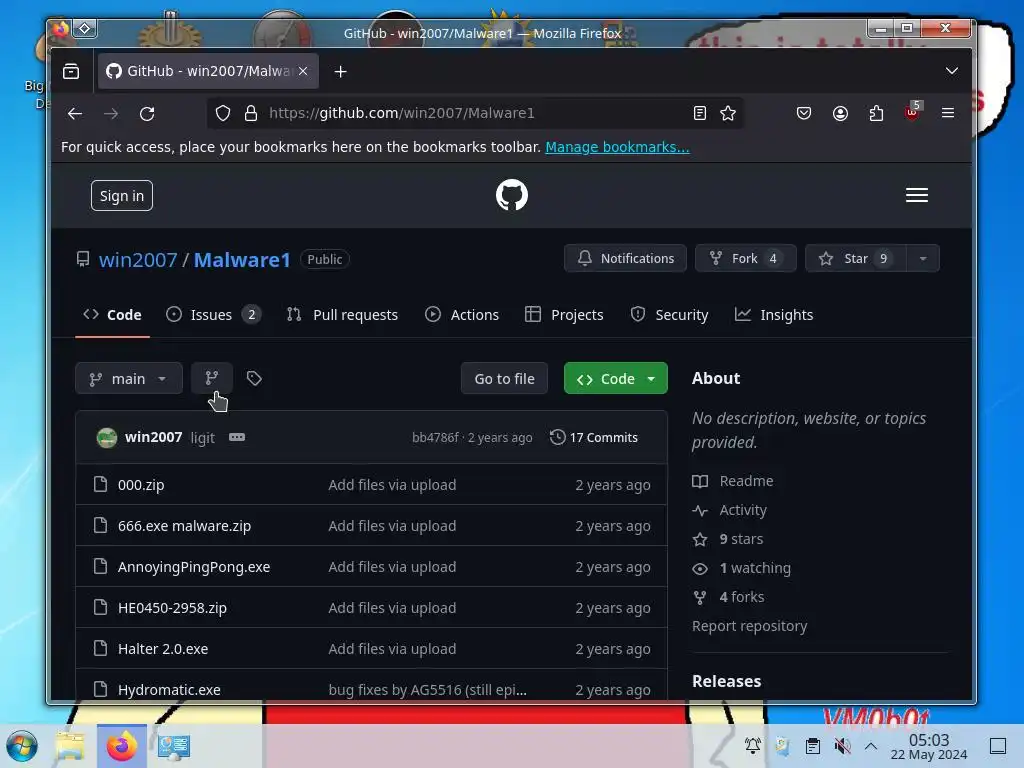This screenshot has height=768, width=1024.
Task: Open the Halter 2.0.exe file
Action: [163, 648]
